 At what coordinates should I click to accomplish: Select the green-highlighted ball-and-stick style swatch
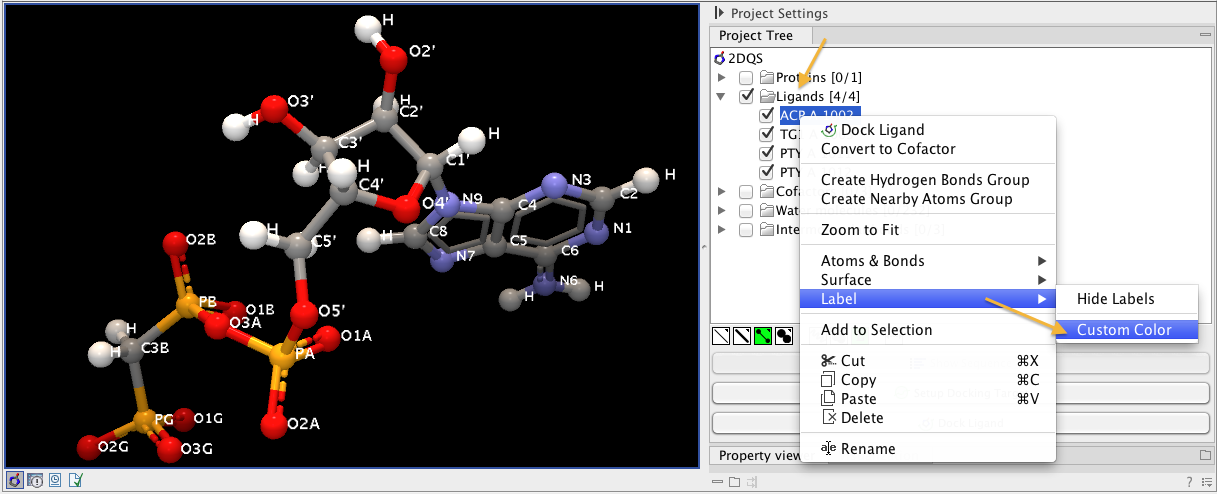click(762, 337)
